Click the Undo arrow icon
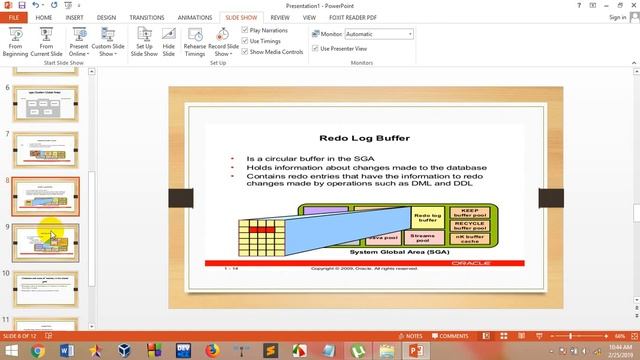The width and height of the screenshot is (640, 360). 36,5
